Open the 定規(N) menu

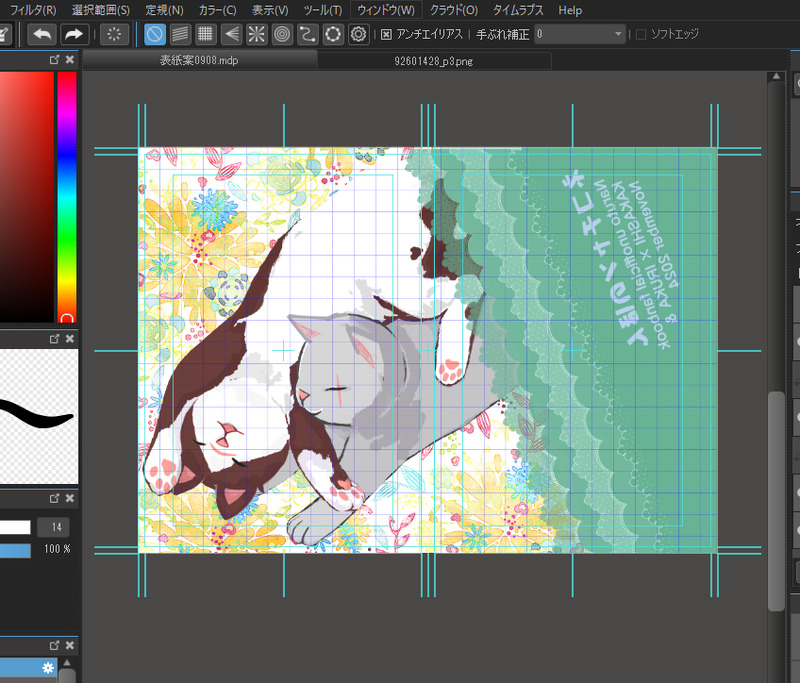tap(164, 10)
